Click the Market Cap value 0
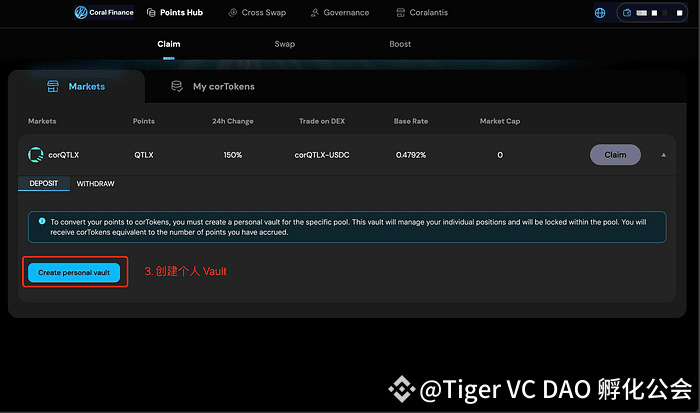Image resolution: width=700 pixels, height=413 pixels. (x=500, y=155)
